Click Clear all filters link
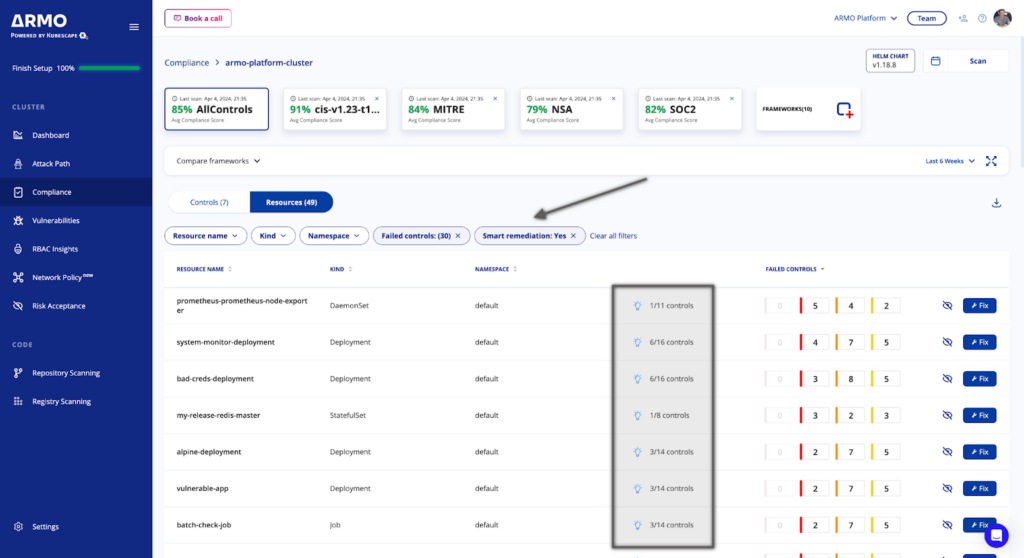1024x558 pixels. (613, 236)
